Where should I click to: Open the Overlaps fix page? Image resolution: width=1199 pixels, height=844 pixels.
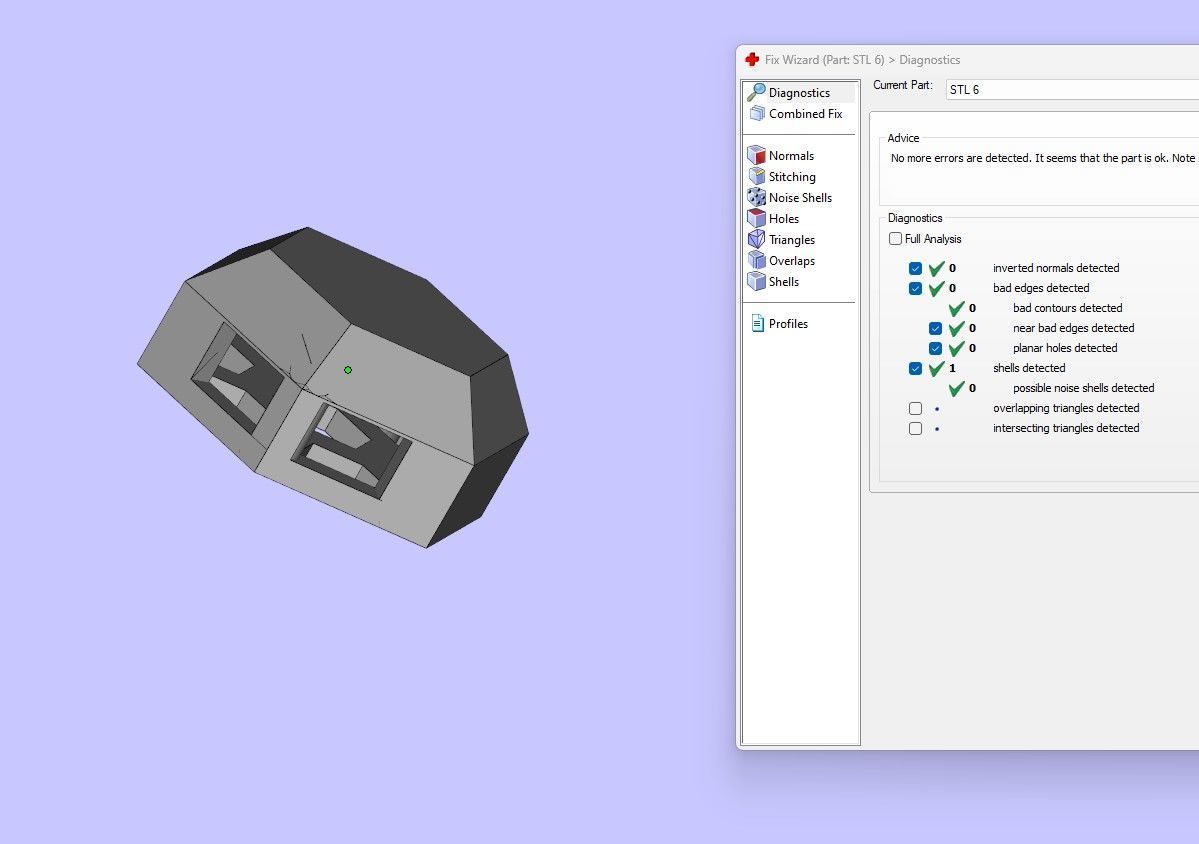(x=791, y=261)
